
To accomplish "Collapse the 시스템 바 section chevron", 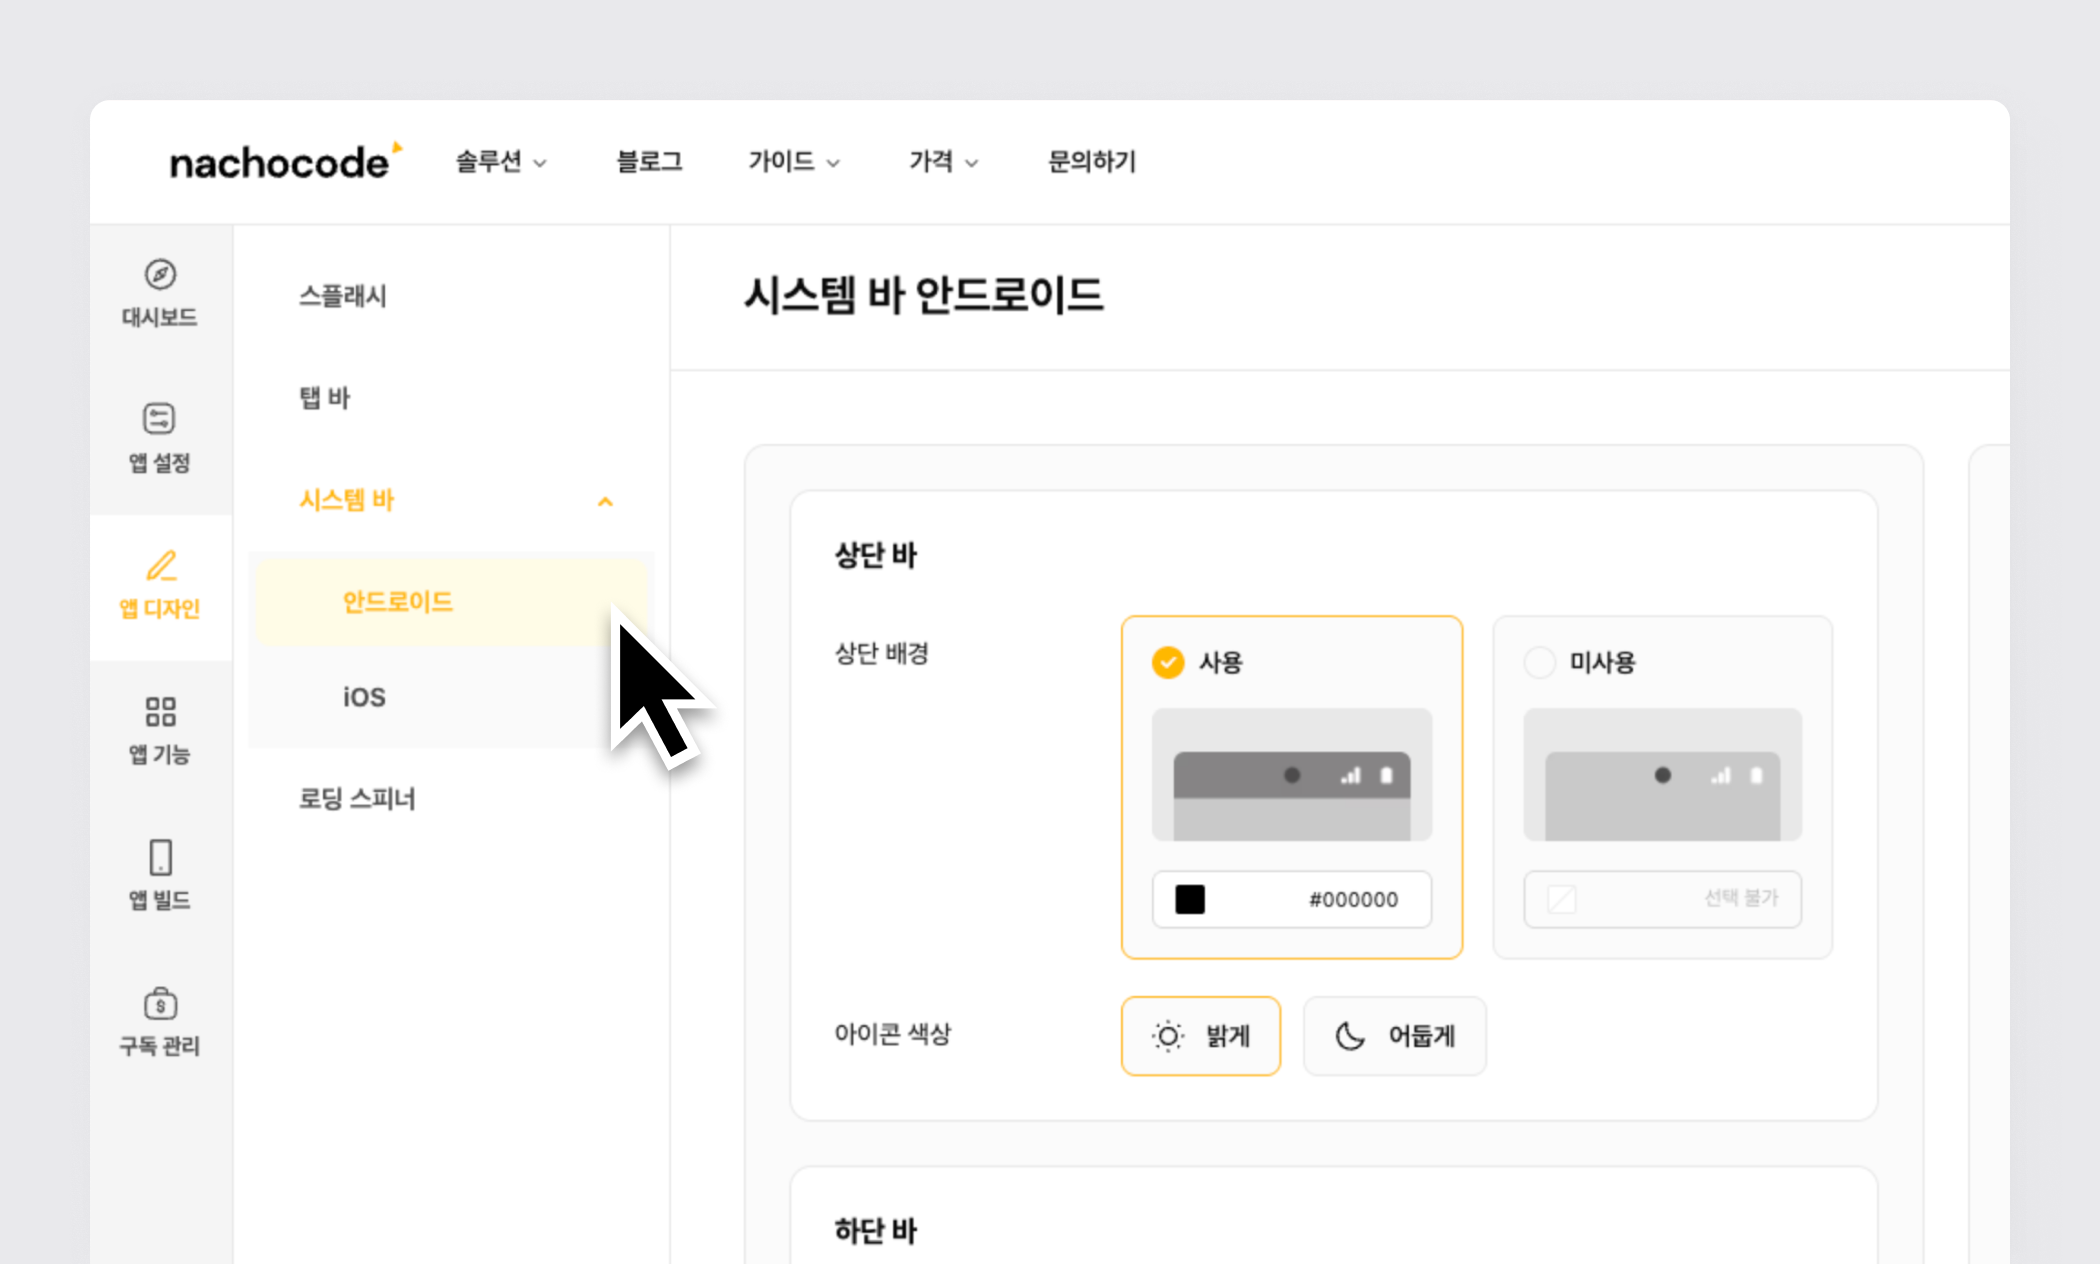I will point(605,501).
